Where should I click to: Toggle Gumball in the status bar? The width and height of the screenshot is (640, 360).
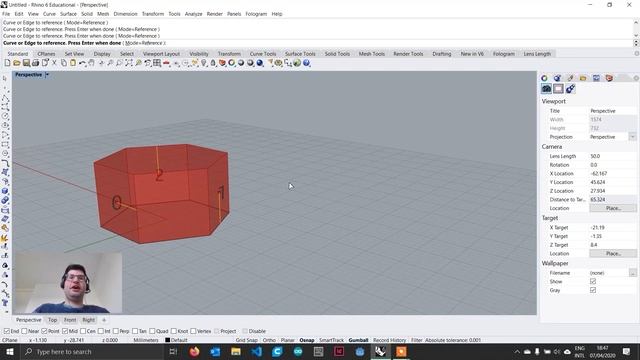(x=358, y=340)
